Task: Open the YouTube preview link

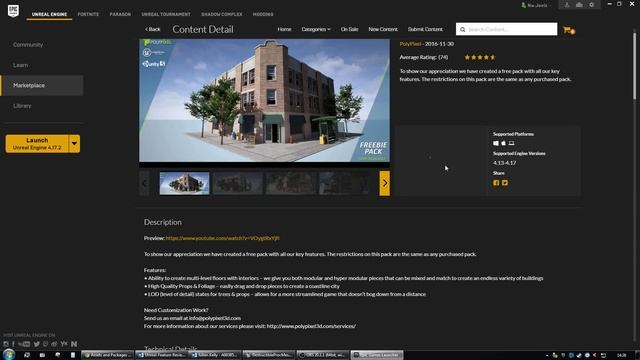Action: 222,238
